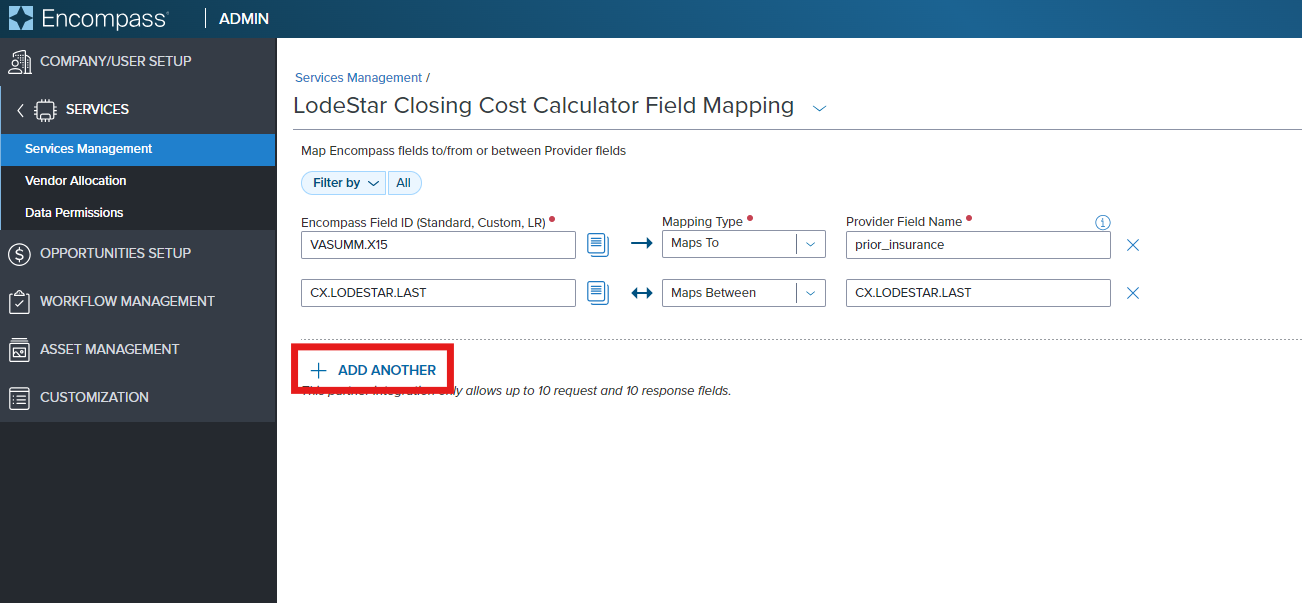The width and height of the screenshot is (1302, 603).
Task: Open the Asset Management section
Action: (110, 349)
